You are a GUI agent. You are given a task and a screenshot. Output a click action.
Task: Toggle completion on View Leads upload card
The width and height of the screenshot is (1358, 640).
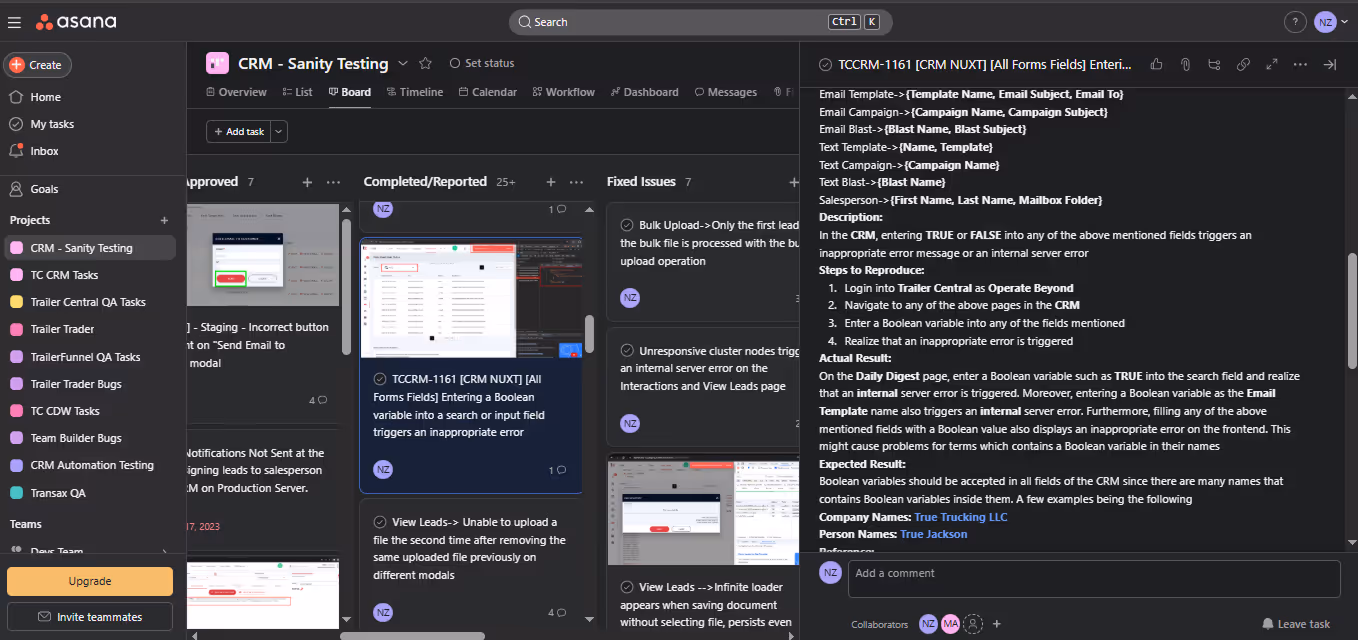pyautogui.click(x=380, y=522)
